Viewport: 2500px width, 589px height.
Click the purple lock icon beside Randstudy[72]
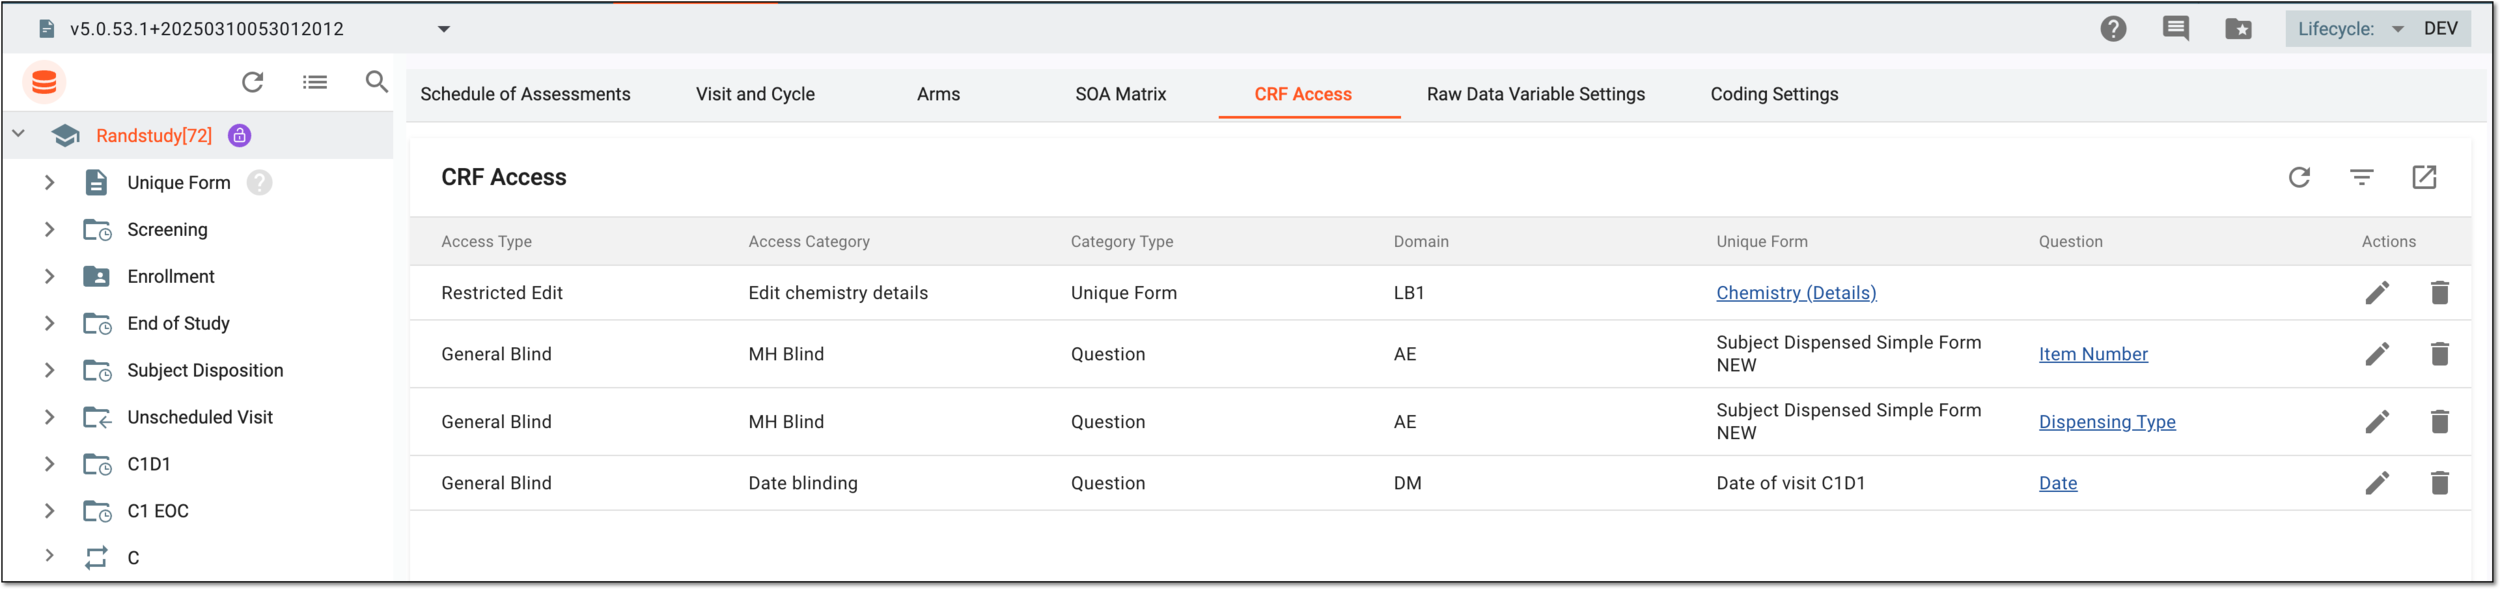[239, 136]
